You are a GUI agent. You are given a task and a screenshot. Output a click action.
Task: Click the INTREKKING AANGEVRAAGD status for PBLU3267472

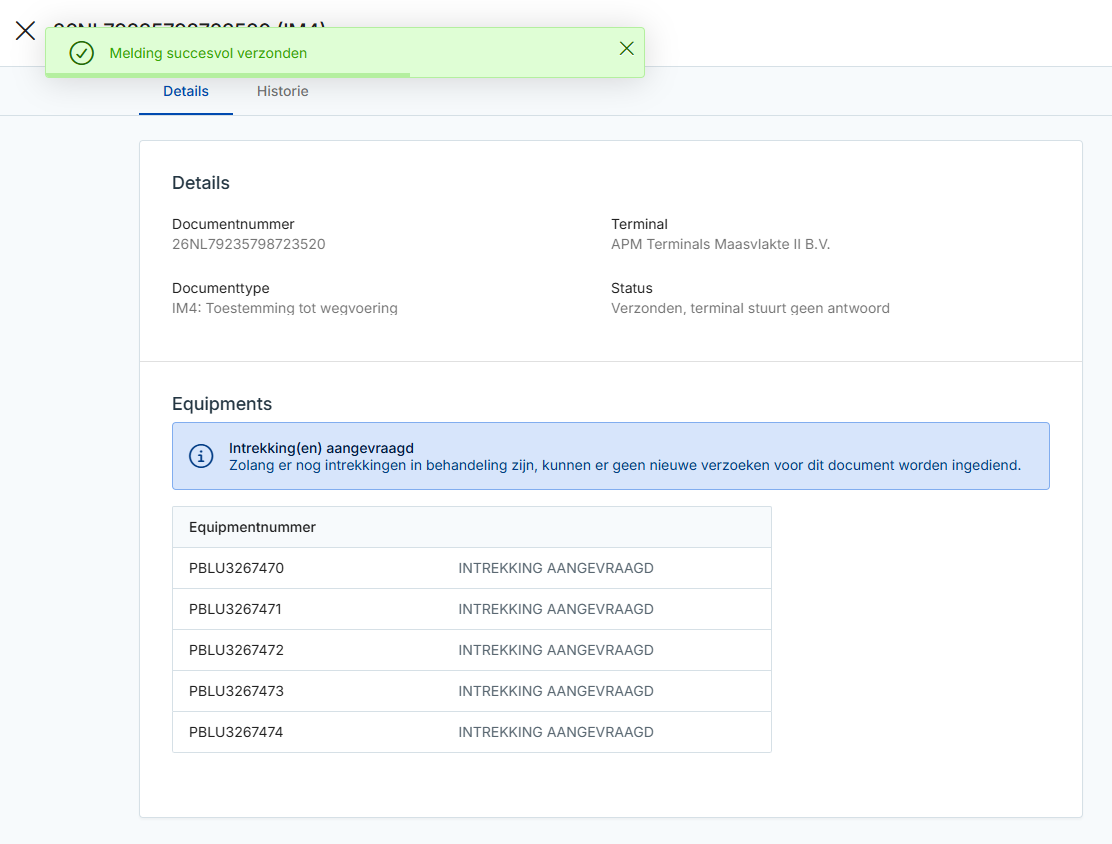[555, 650]
